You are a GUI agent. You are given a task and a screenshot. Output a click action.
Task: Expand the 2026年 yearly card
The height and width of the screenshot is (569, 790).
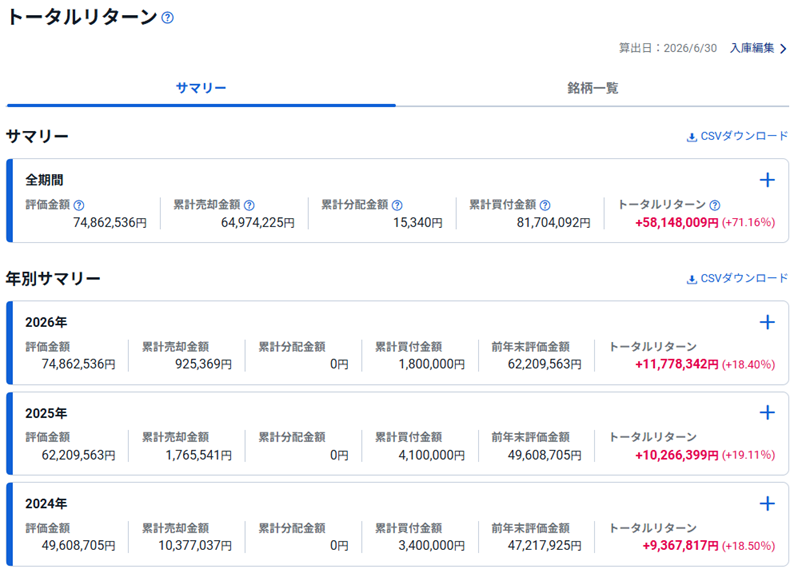click(767, 322)
